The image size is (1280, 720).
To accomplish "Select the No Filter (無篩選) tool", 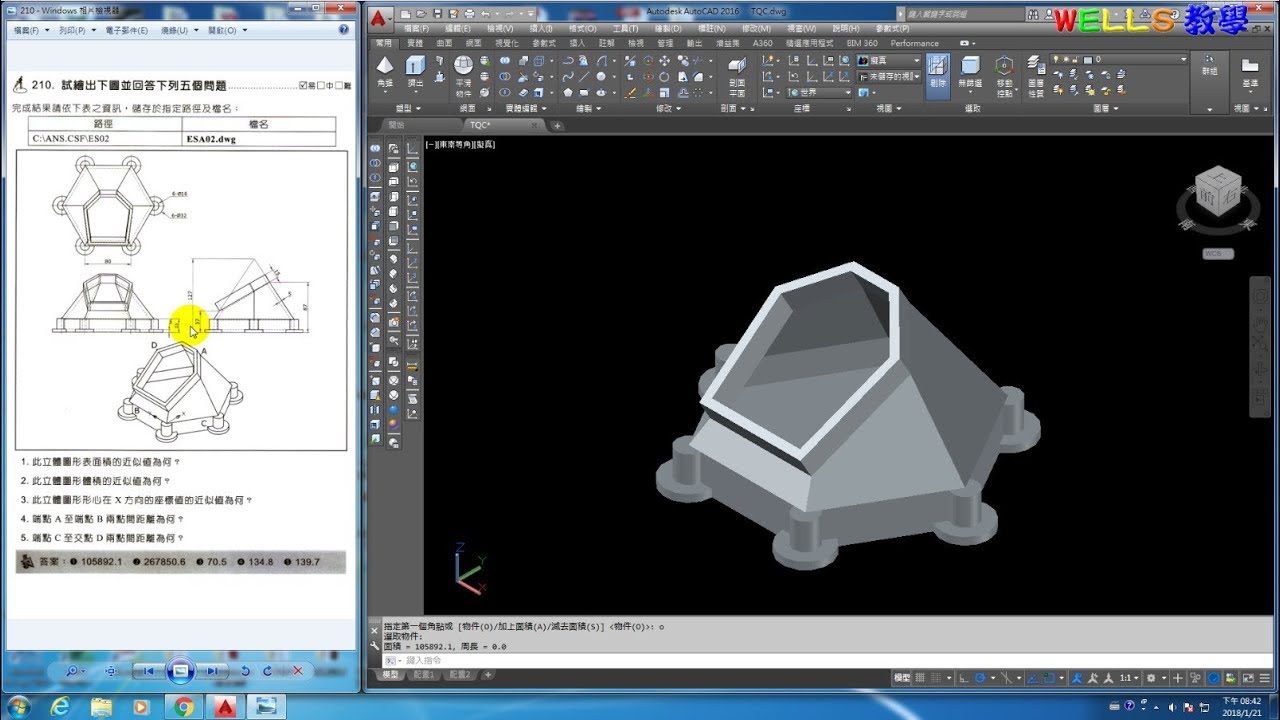I will [970, 72].
